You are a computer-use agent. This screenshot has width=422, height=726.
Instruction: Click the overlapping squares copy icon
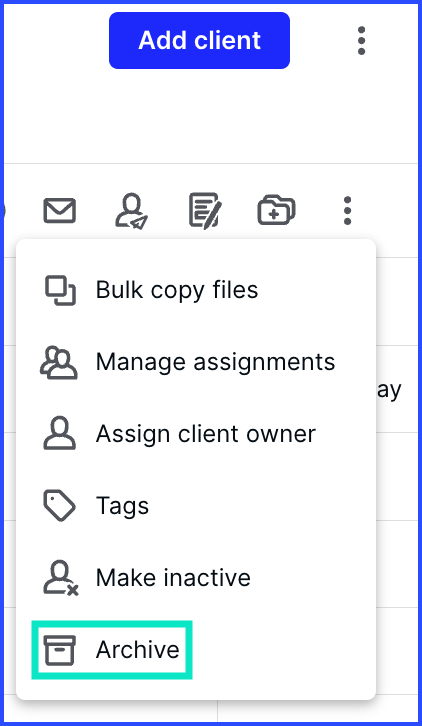60,291
